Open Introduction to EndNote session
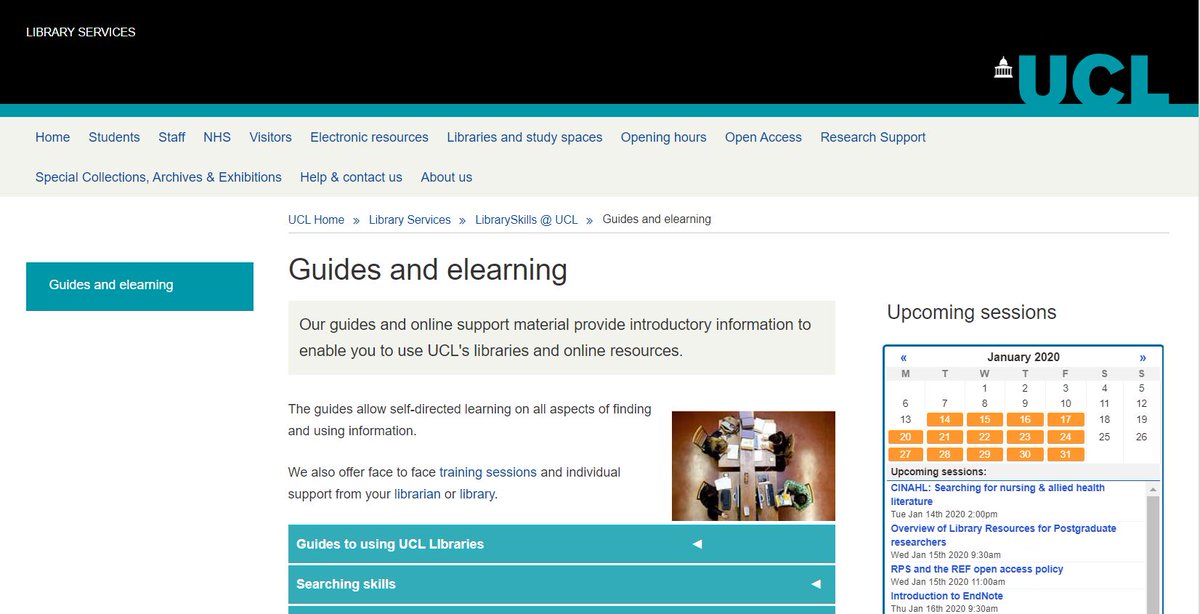Screen dimensions: 1200x614 pyautogui.click(x=947, y=596)
